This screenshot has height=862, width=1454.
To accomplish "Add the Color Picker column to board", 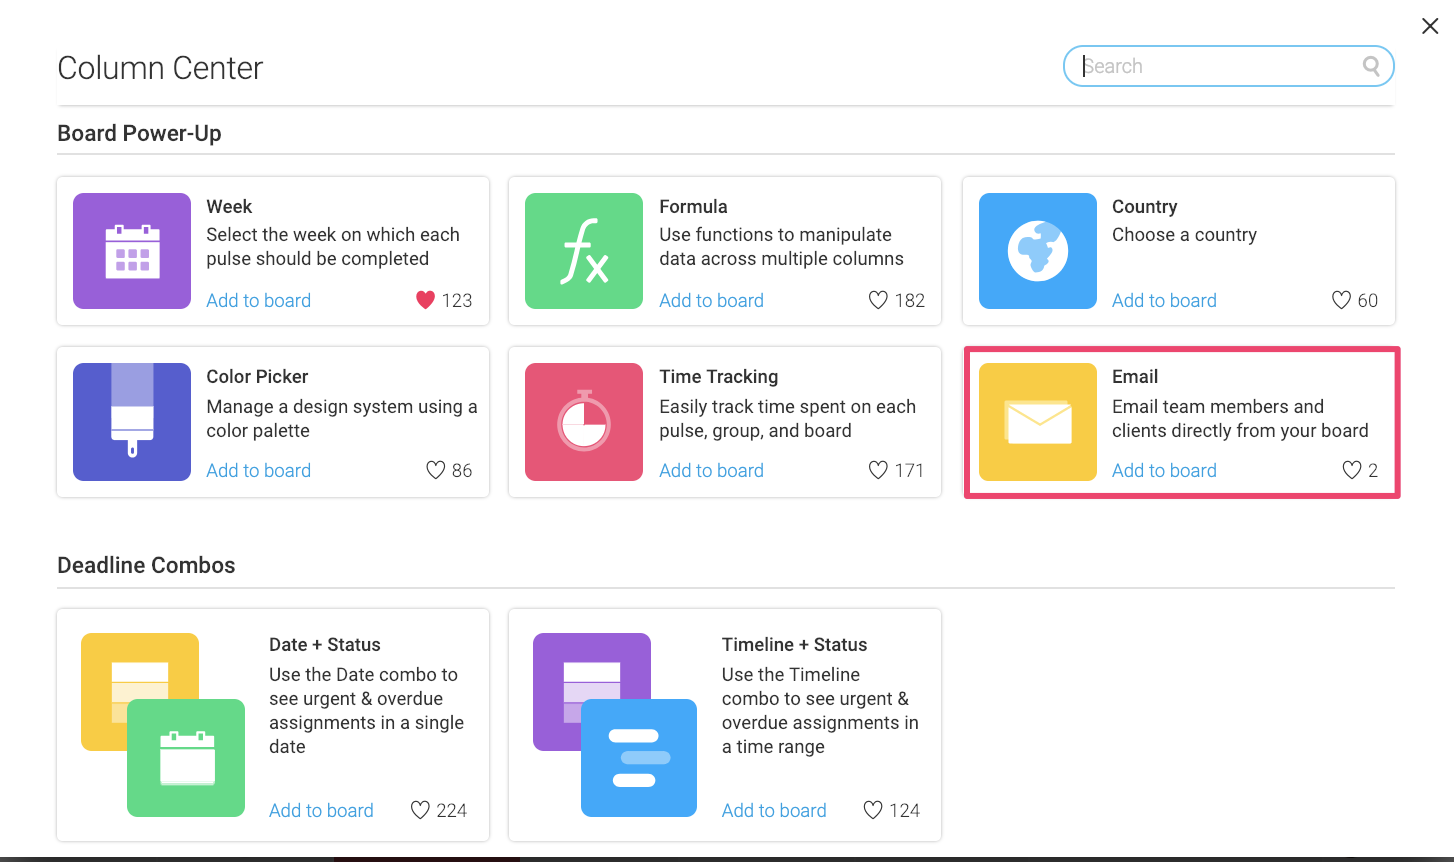I will click(x=258, y=470).
